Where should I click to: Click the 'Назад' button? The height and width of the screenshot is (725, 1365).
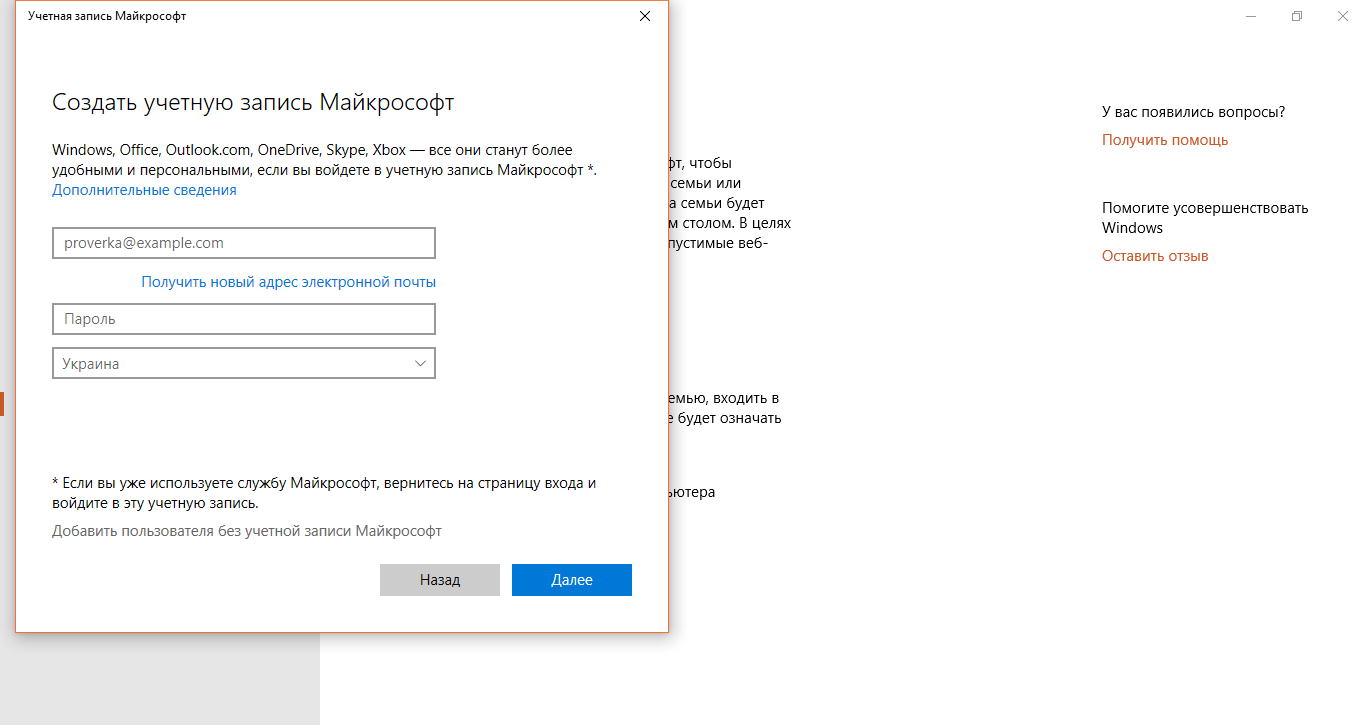(x=440, y=580)
